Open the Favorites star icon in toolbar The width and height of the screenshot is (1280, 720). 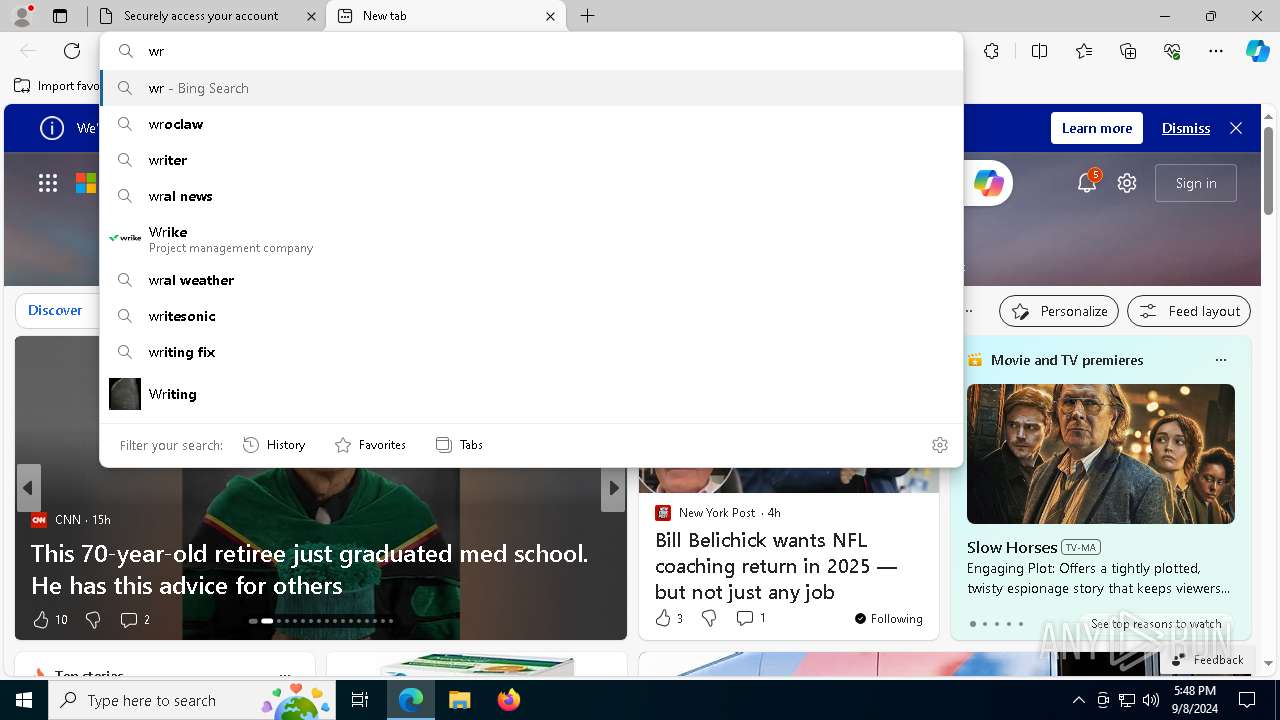(1084, 51)
